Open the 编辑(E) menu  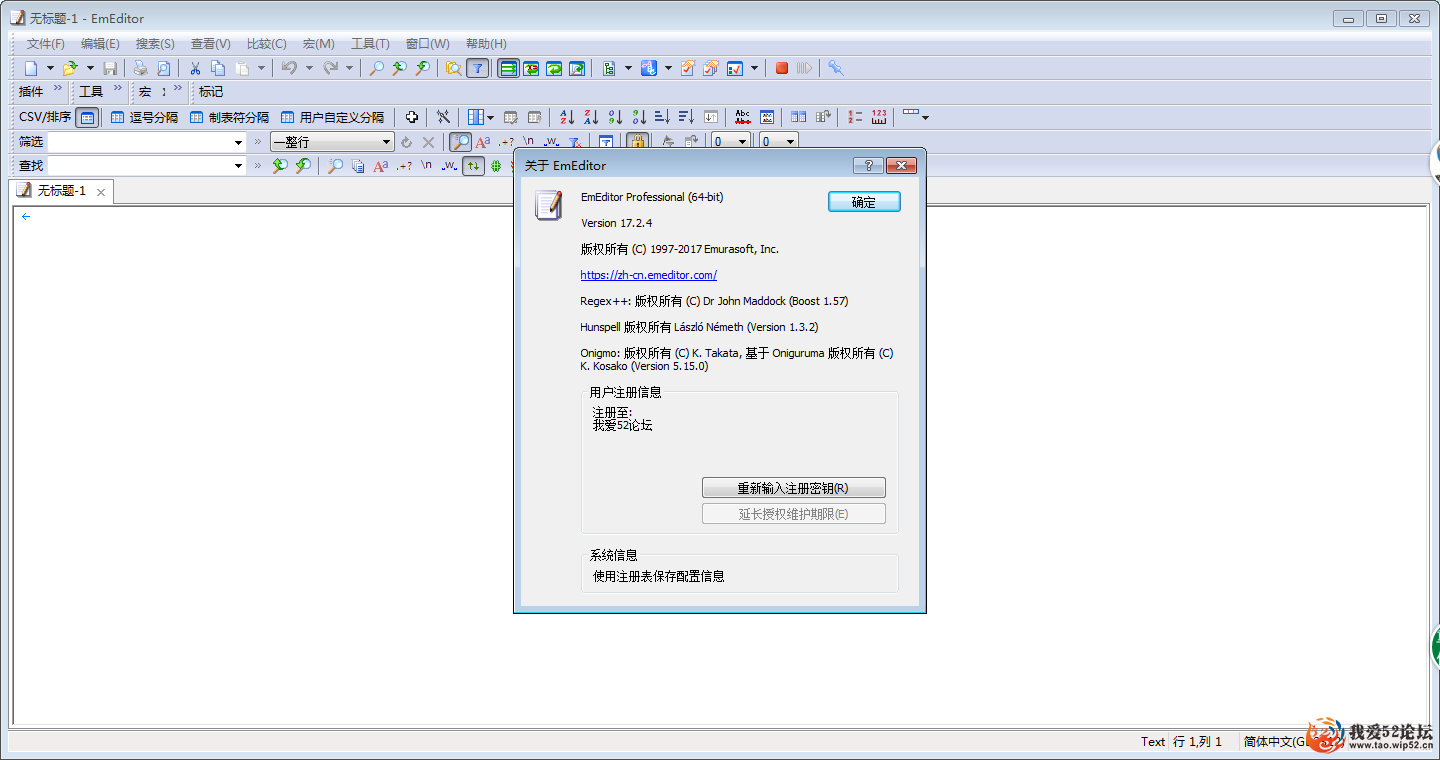tap(100, 44)
